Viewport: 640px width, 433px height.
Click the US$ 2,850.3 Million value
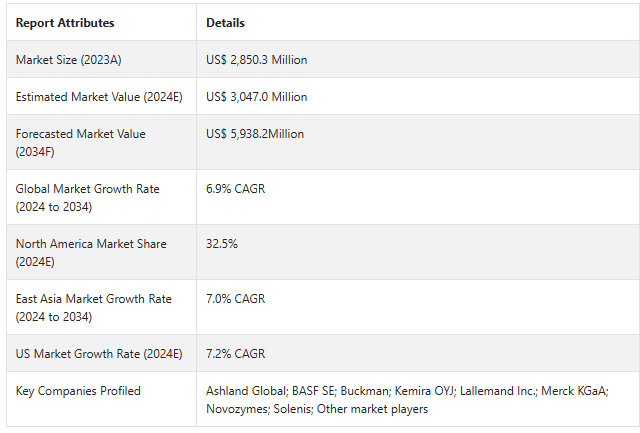(256, 60)
